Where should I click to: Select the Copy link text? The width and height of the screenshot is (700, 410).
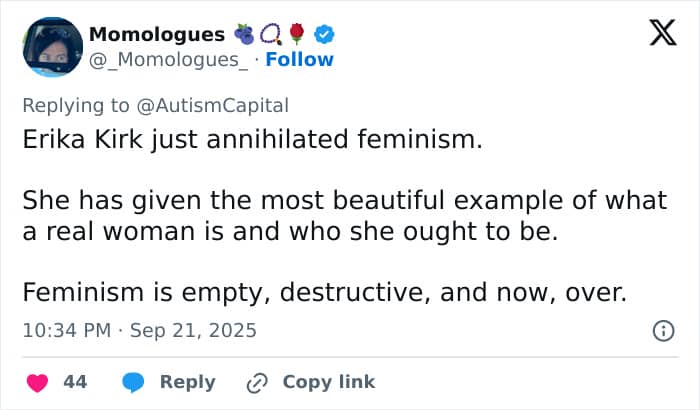pyautogui.click(x=328, y=382)
